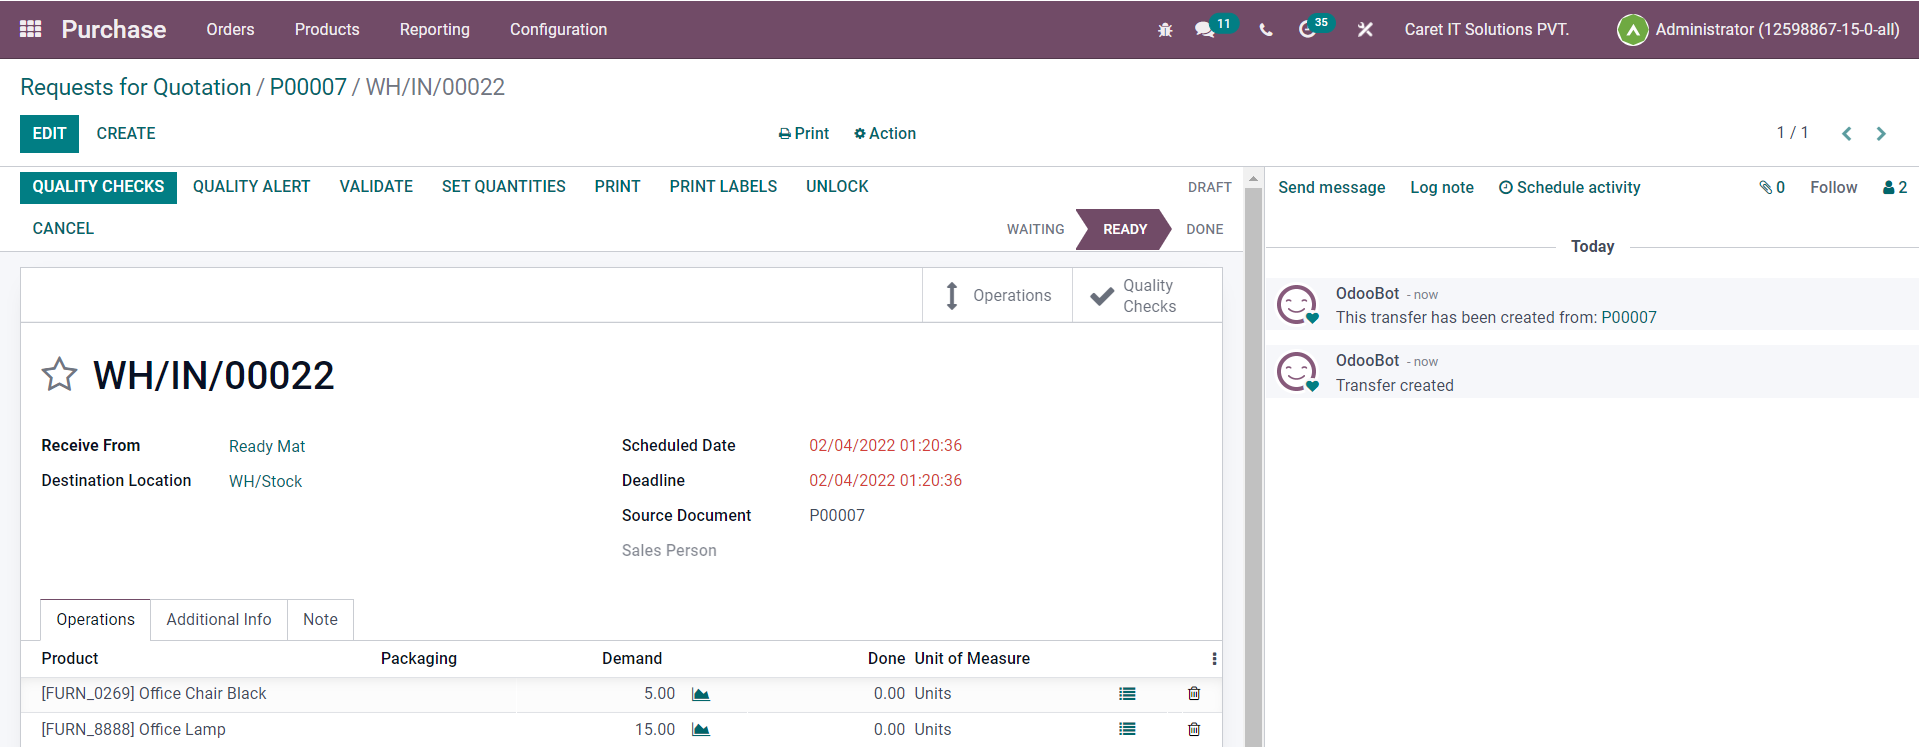Delete the Office Lamp line
This screenshot has height=747, width=1919.
1193,730
